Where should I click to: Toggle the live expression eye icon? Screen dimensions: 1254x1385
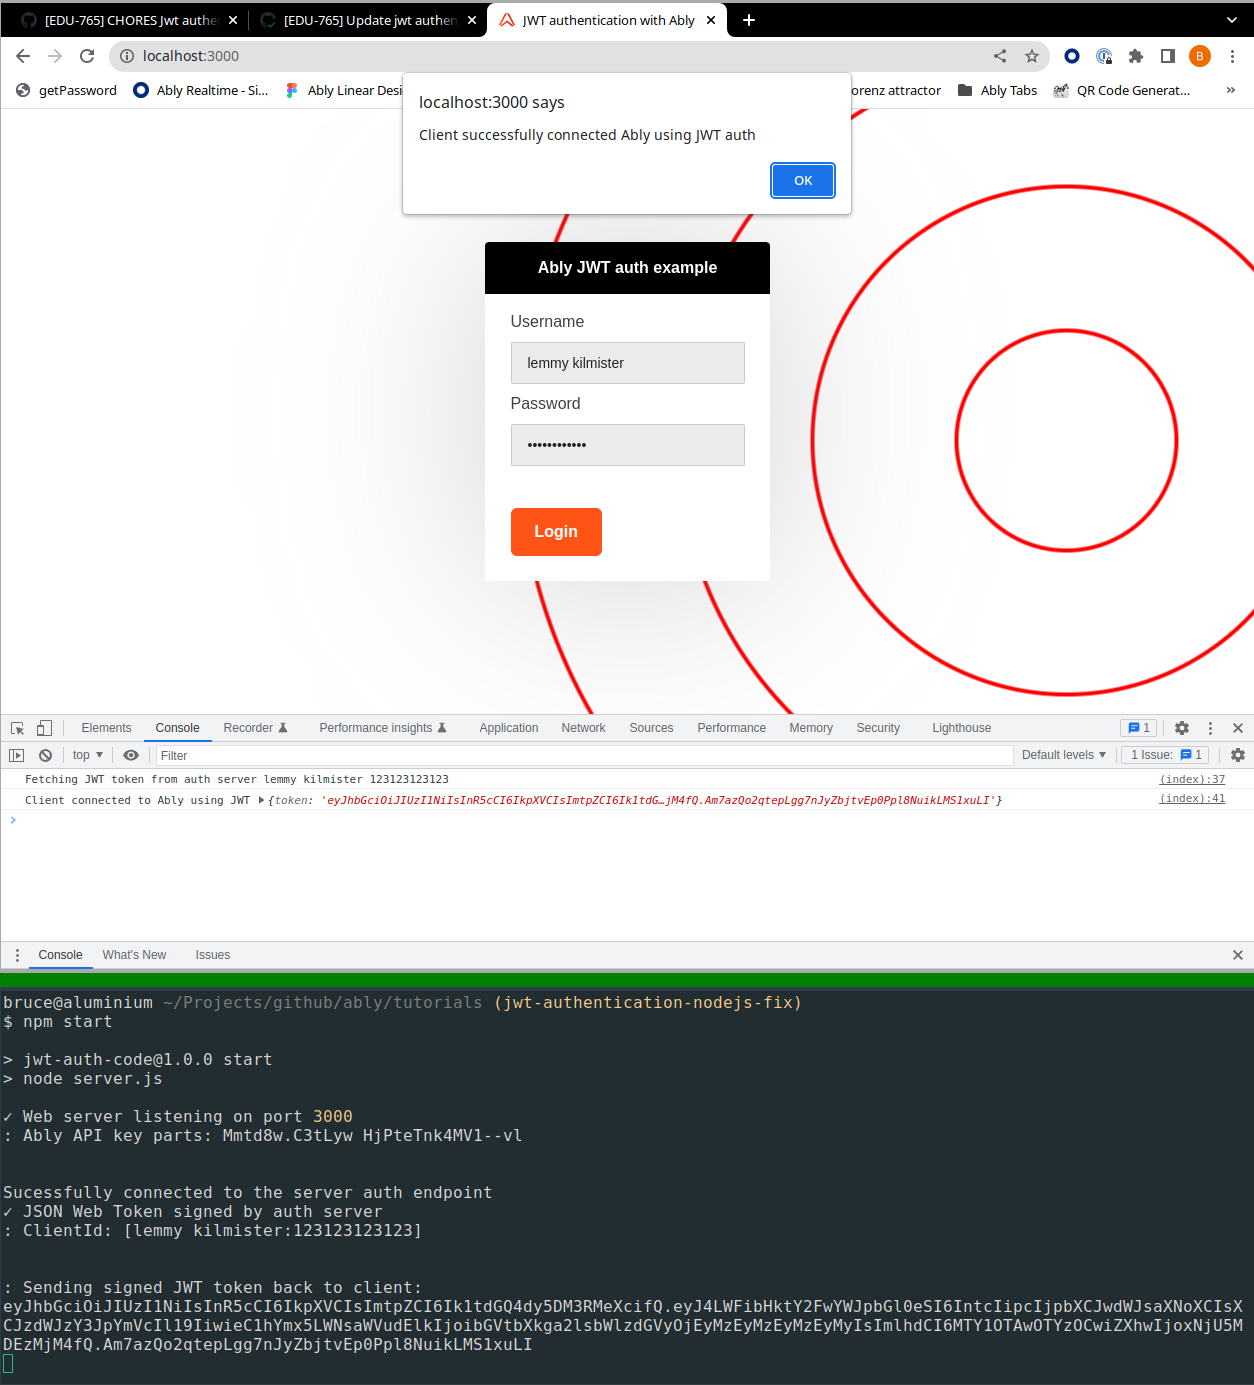point(131,755)
